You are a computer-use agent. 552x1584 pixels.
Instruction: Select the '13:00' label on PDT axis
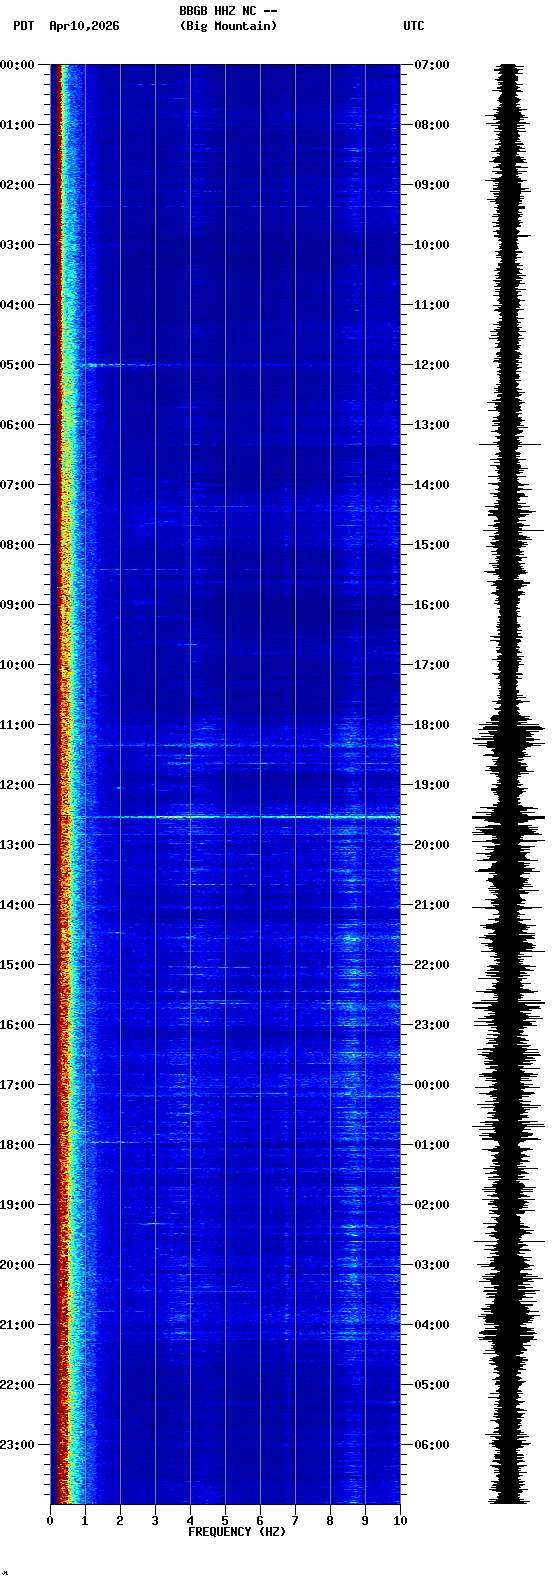18,845
